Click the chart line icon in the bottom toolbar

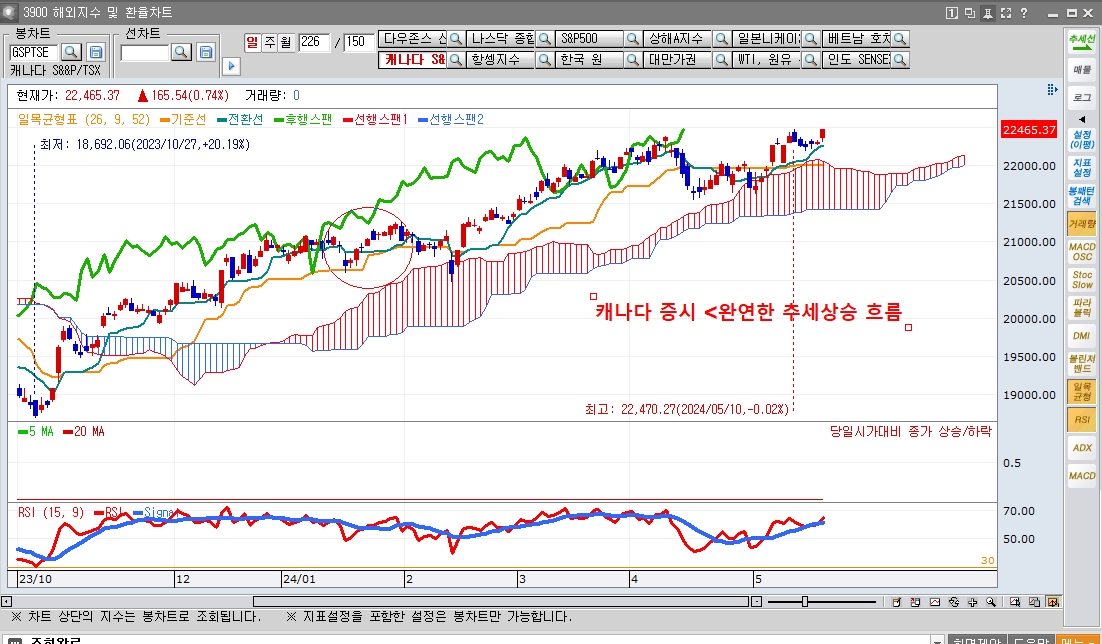click(x=935, y=602)
